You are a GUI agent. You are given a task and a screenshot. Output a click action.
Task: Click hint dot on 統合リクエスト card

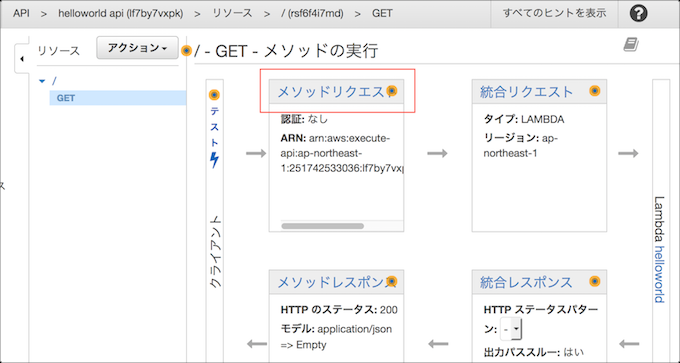click(595, 90)
